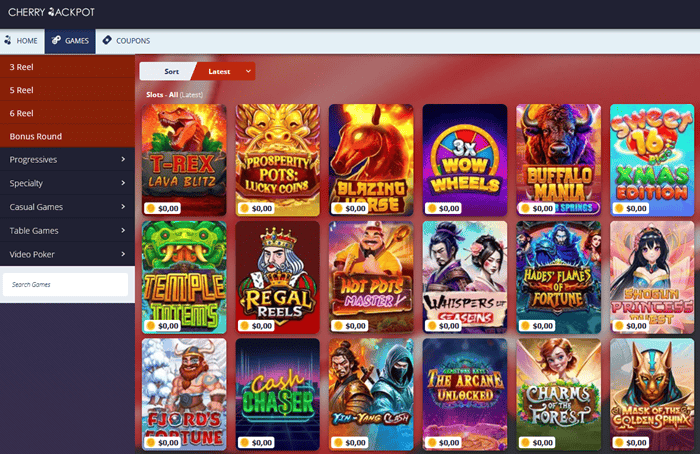700x454 pixels.
Task: Click the $0,00 value on Blazing Horse
Action: point(355,208)
